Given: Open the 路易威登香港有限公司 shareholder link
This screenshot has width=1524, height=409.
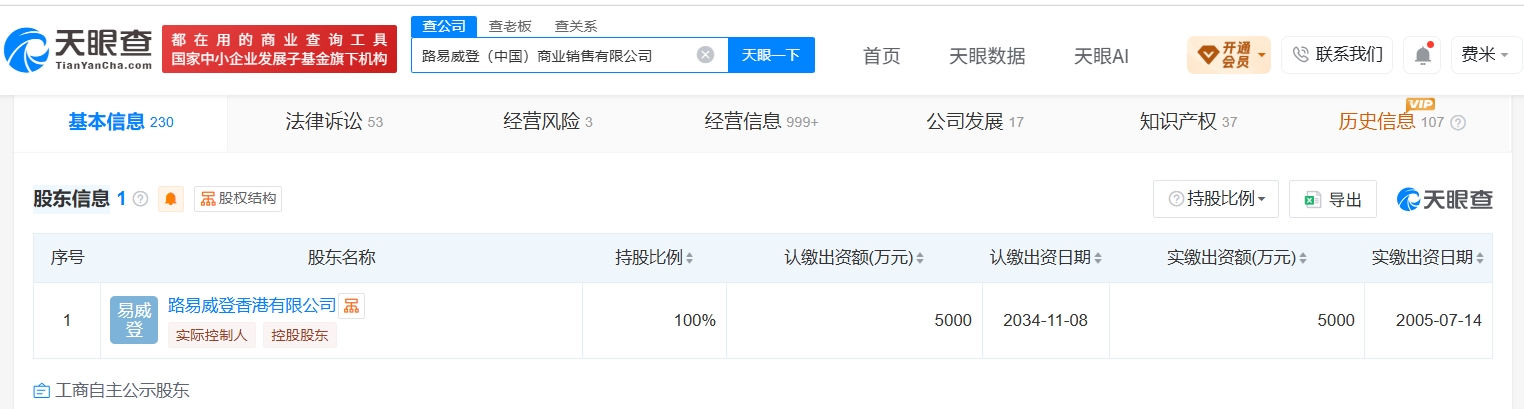Looking at the screenshot, I should (x=252, y=305).
